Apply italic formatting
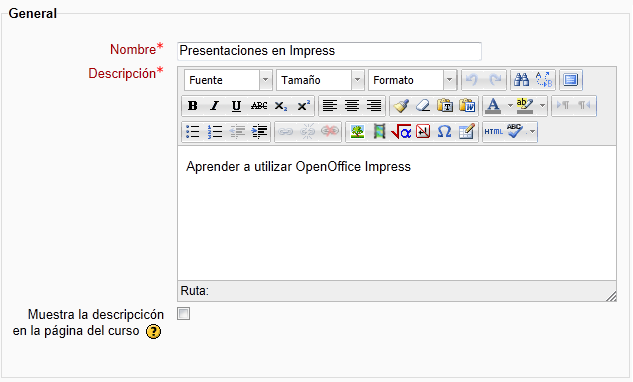The width and height of the screenshot is (633, 382). pos(214,106)
